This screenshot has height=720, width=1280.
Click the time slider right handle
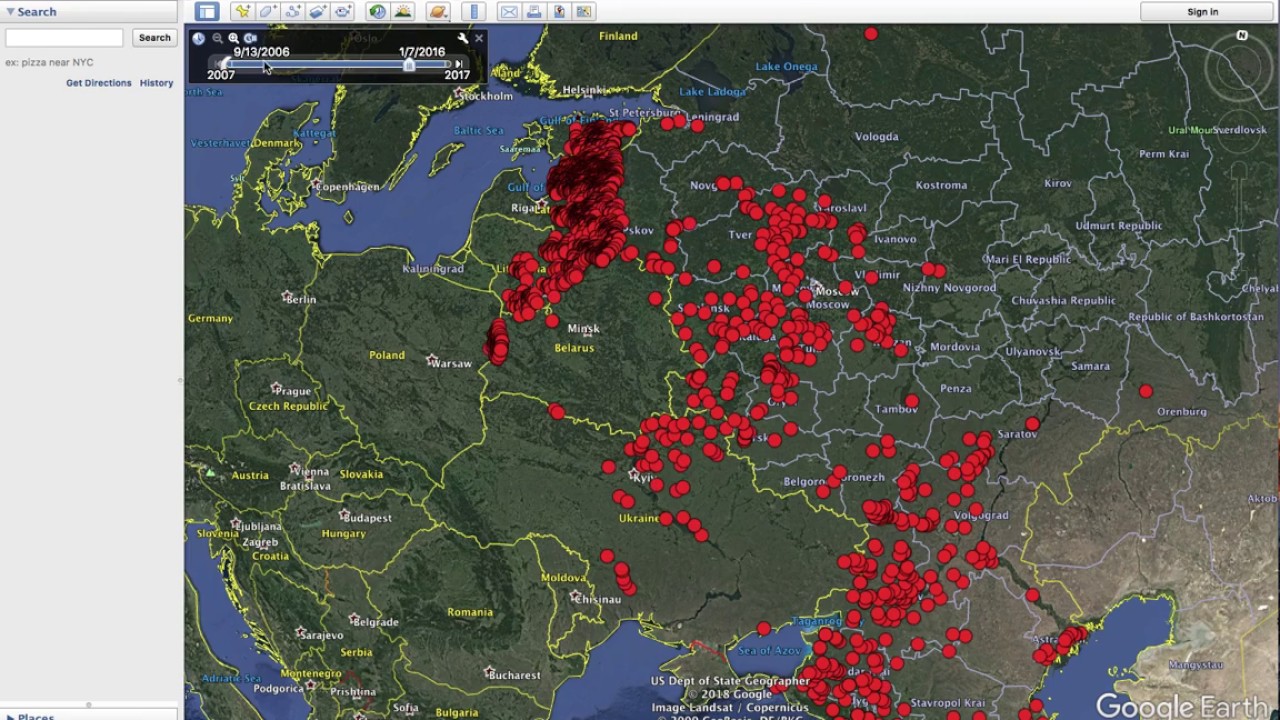(409, 64)
